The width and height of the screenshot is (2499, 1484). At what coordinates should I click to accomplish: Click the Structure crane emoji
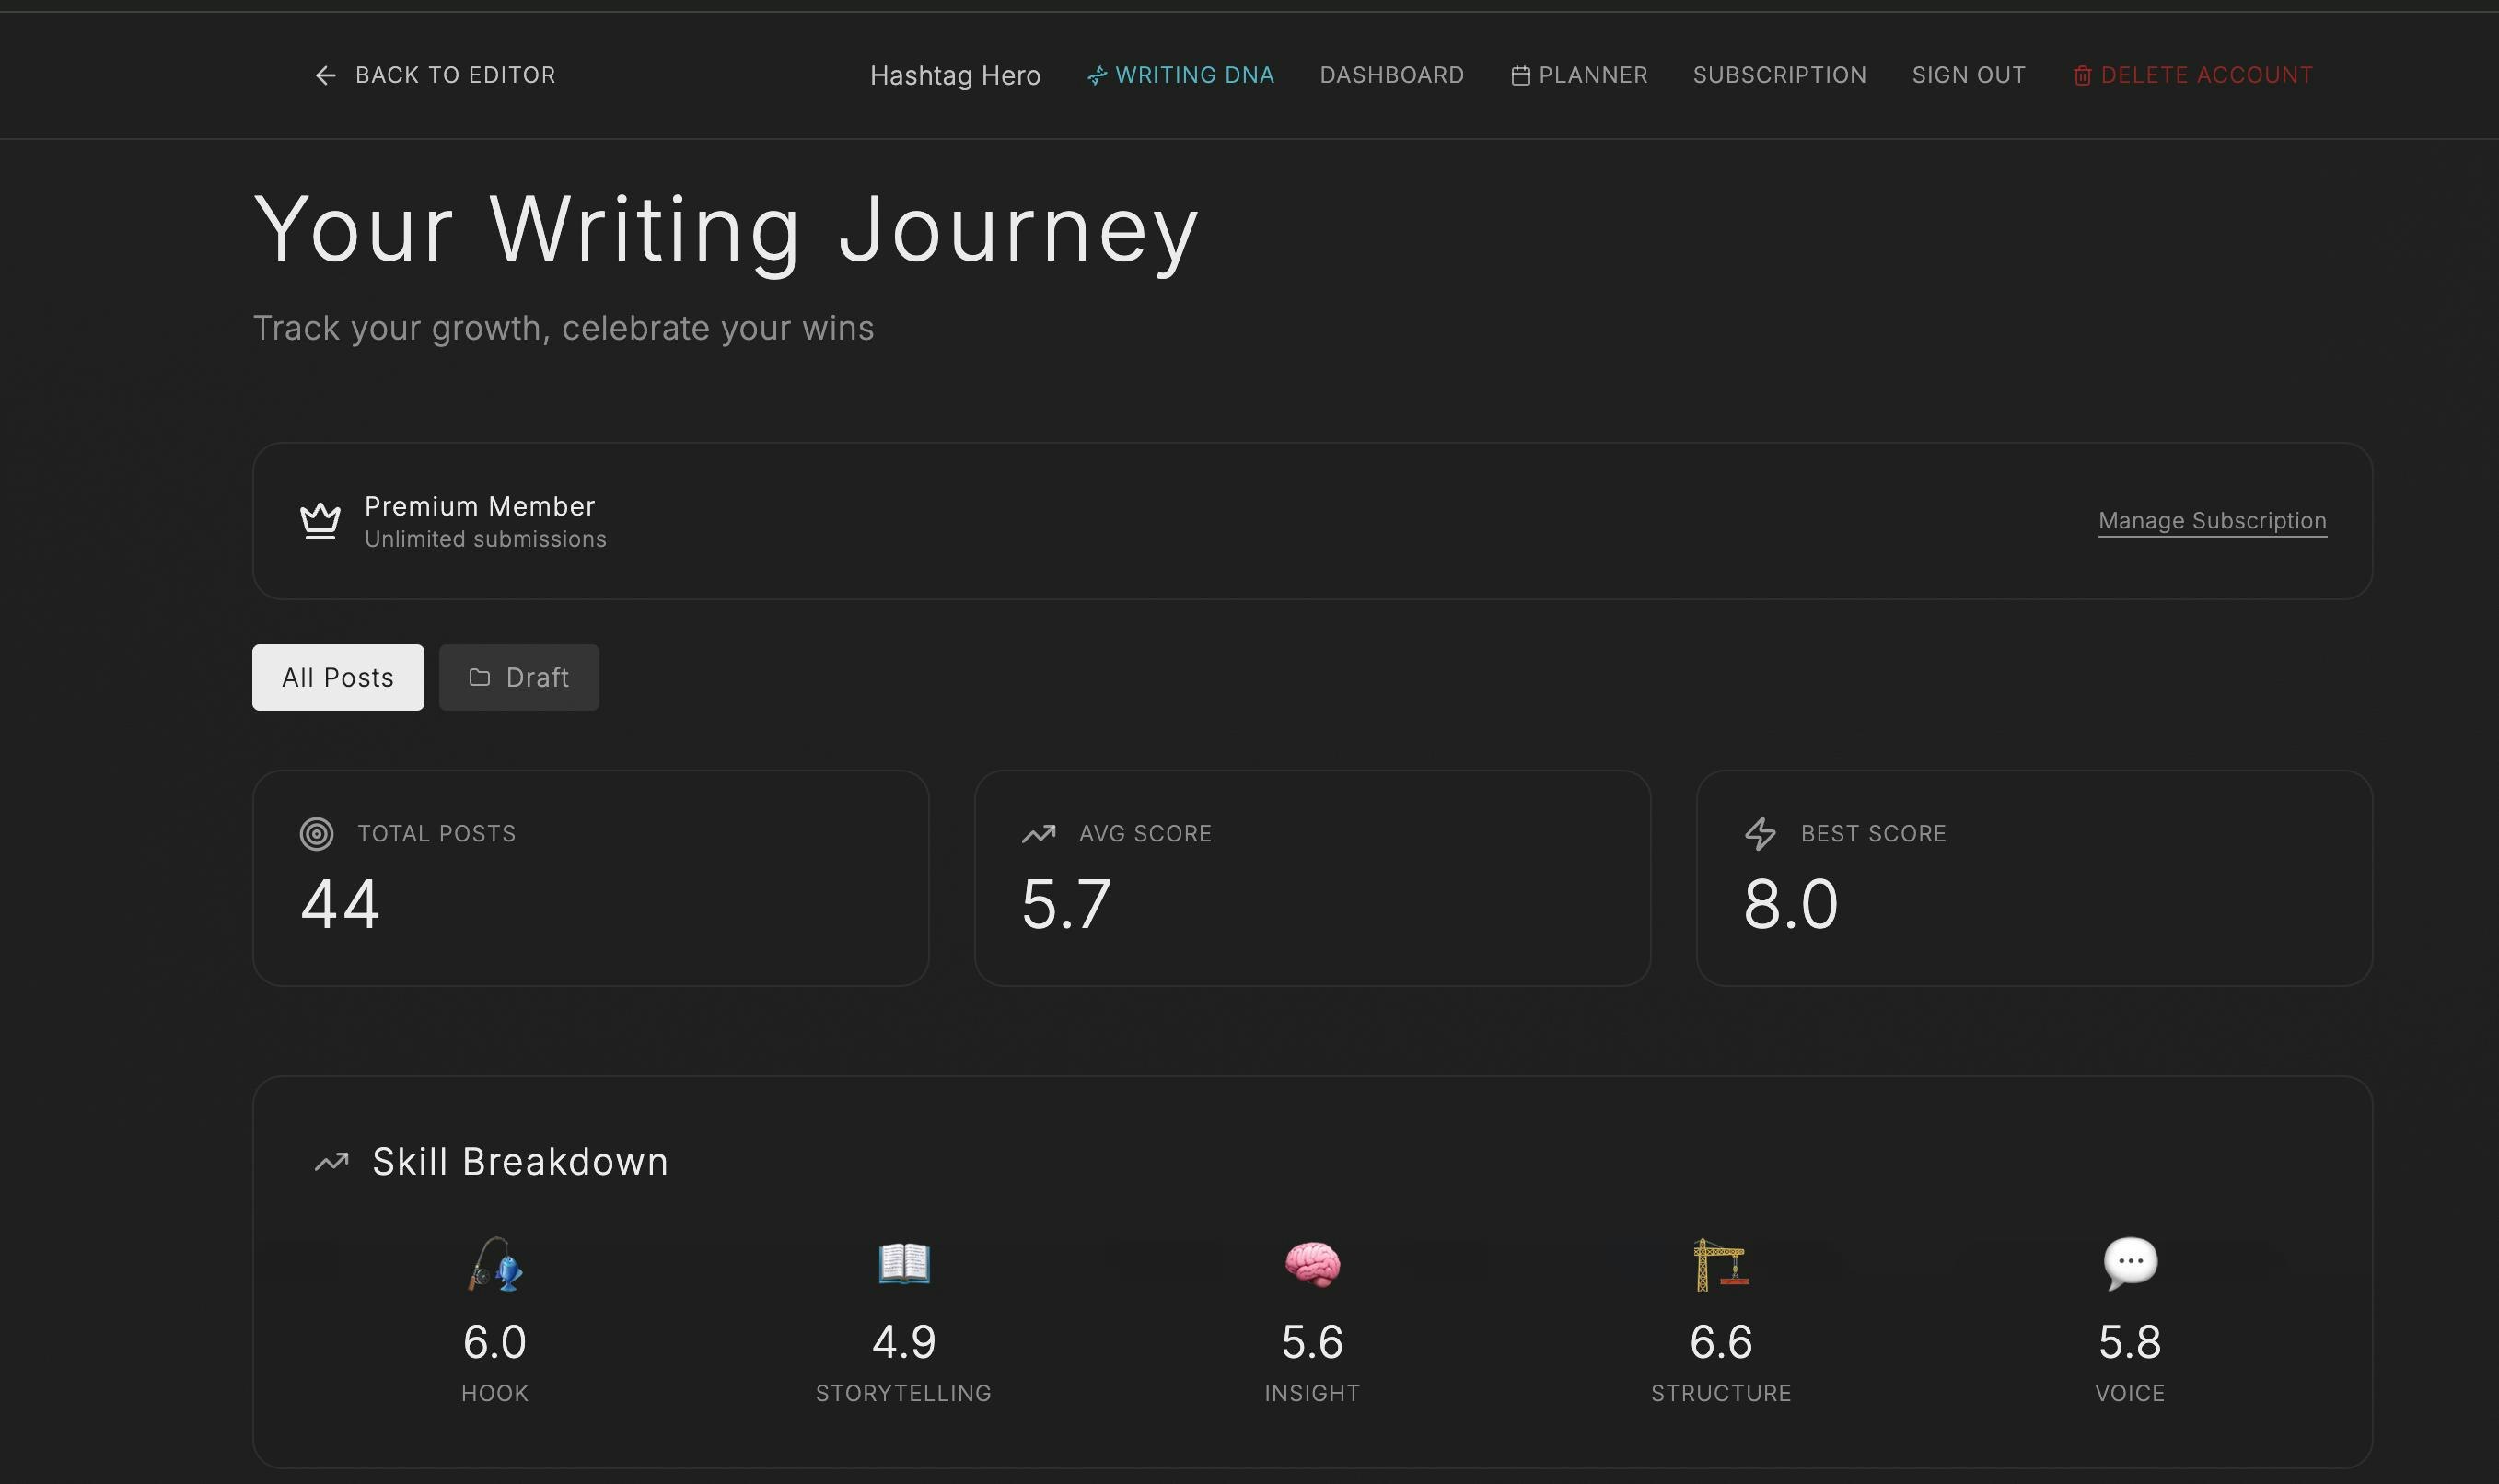tap(1720, 1264)
